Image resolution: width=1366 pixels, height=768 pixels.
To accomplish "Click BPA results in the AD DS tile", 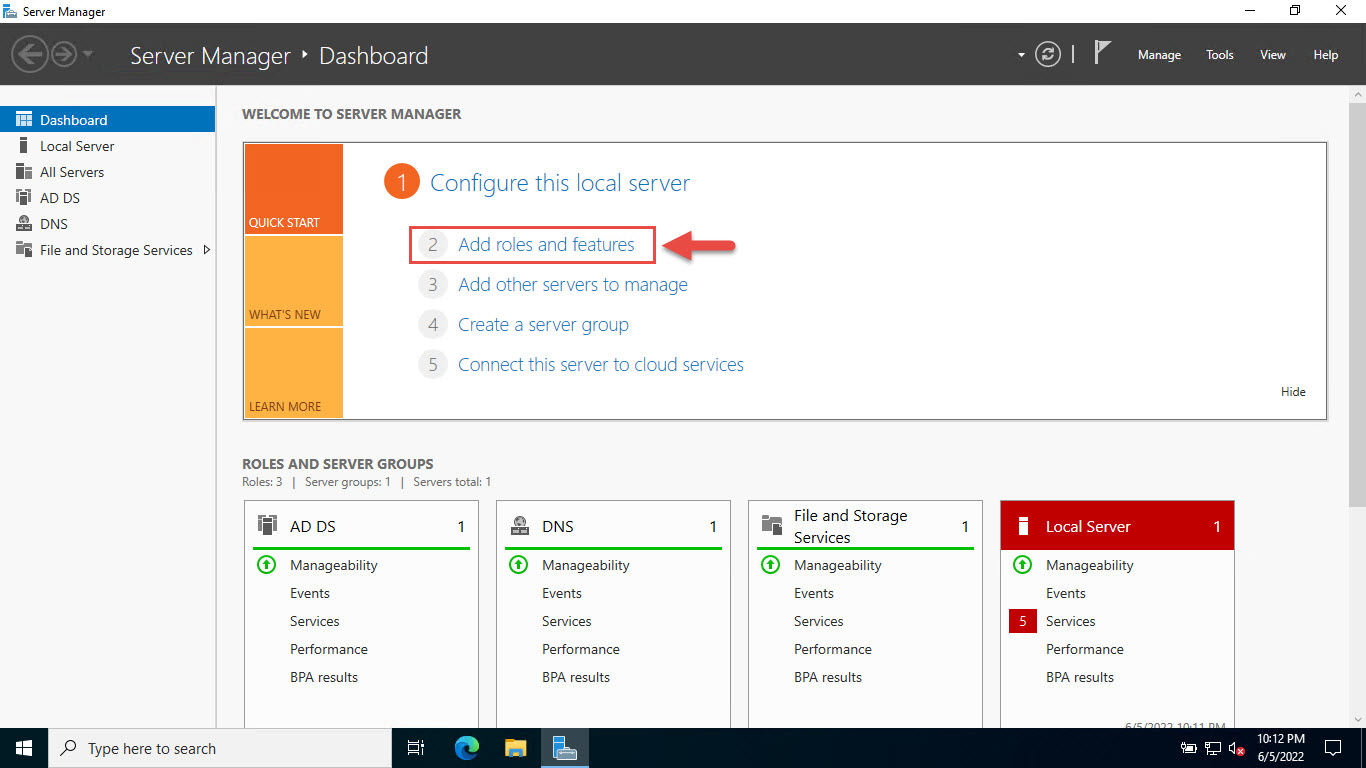I will (x=324, y=677).
